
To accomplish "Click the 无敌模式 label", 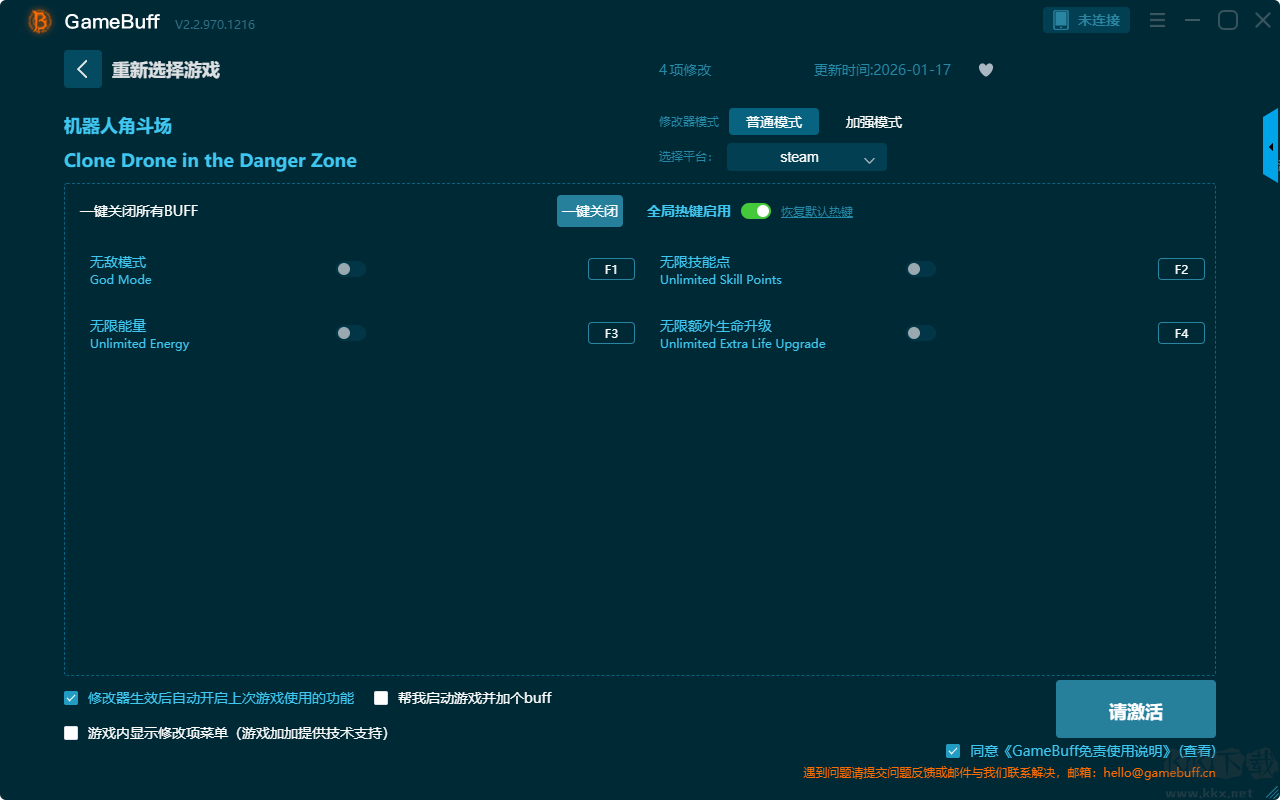I will (118, 262).
